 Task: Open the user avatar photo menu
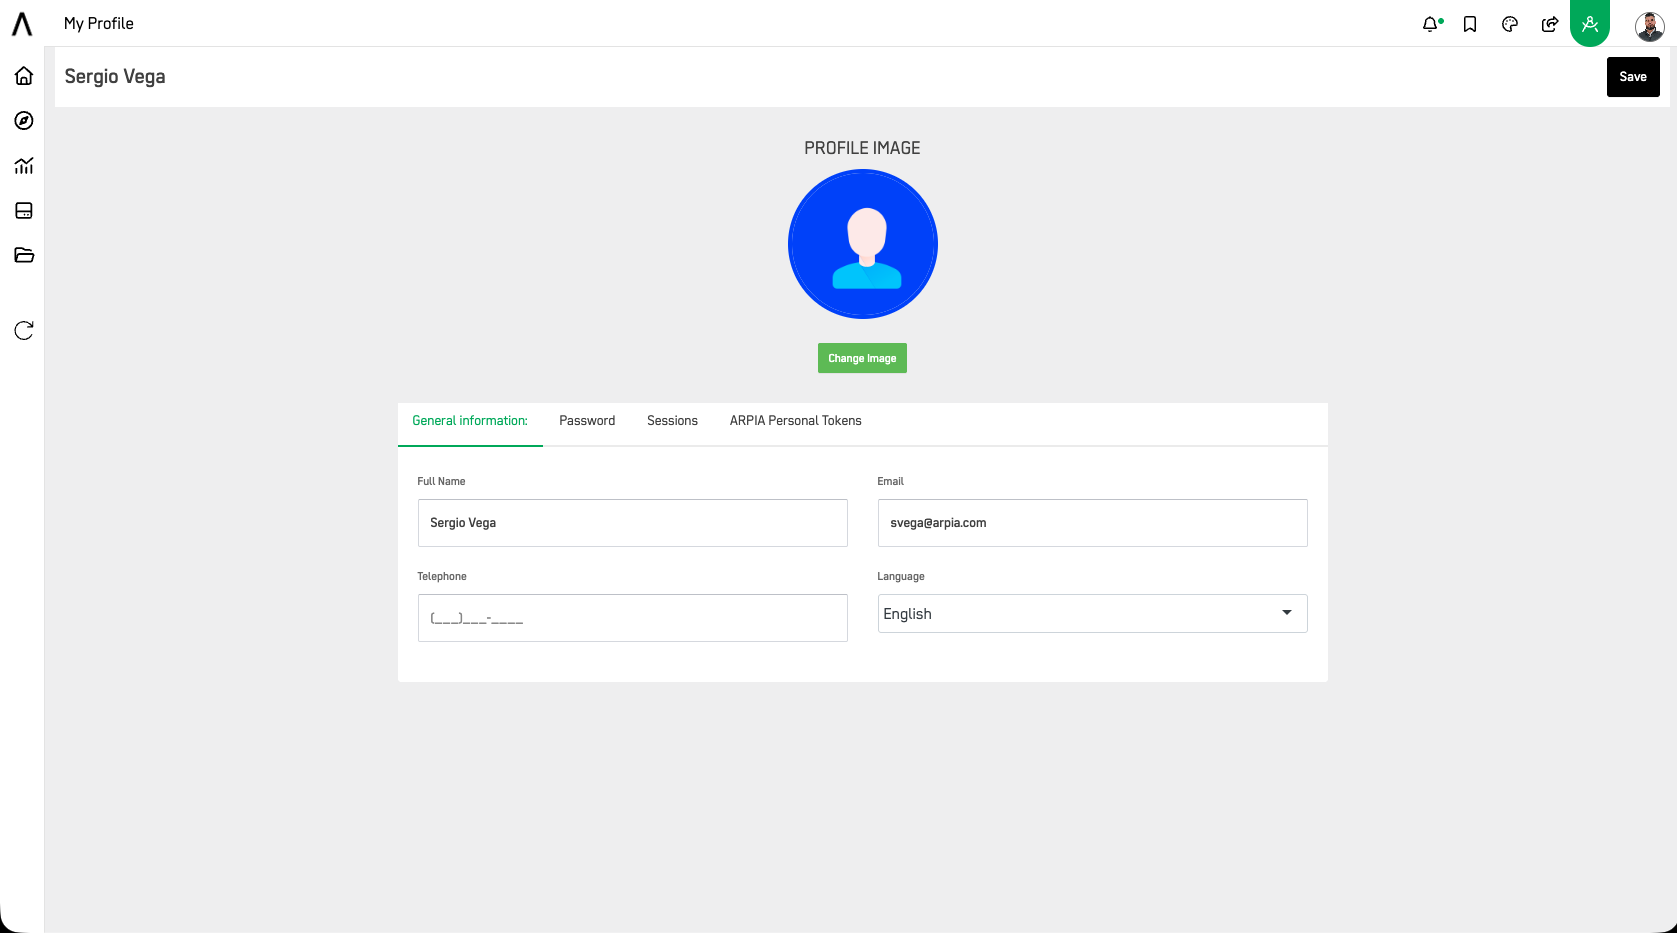pyautogui.click(x=1650, y=26)
